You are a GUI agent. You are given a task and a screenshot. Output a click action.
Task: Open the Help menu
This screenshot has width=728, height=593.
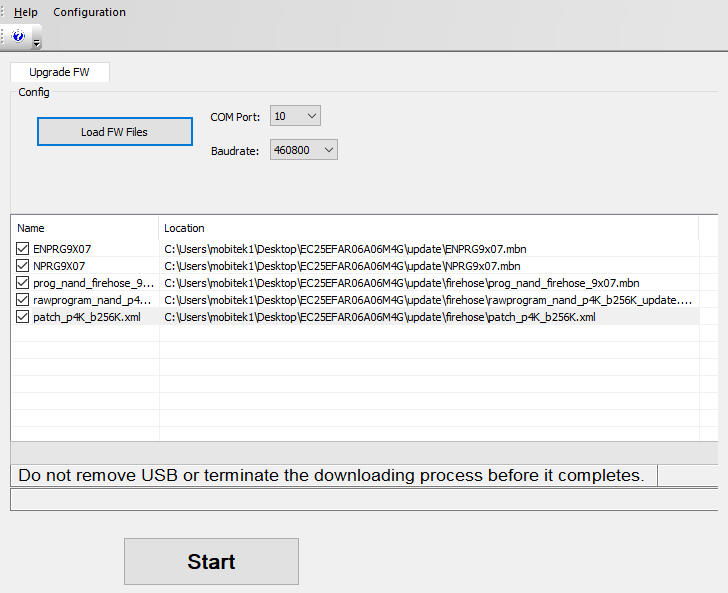point(26,12)
